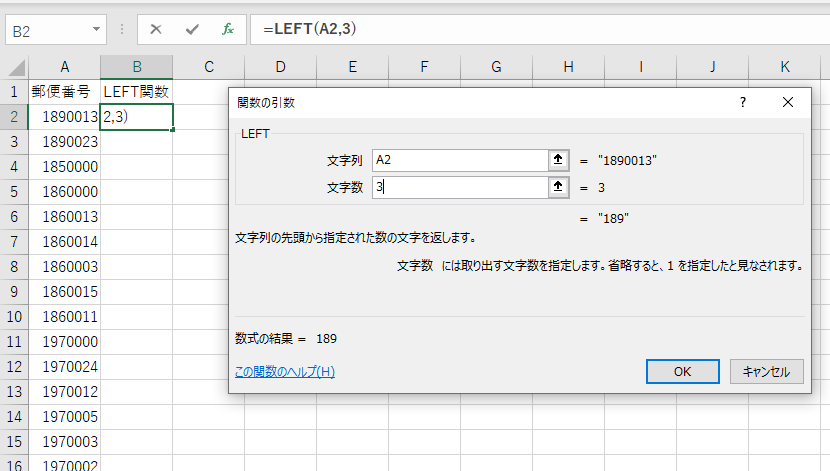830x471 pixels.
Task: Click 数式の結果 = 189 text
Action: pos(286,339)
